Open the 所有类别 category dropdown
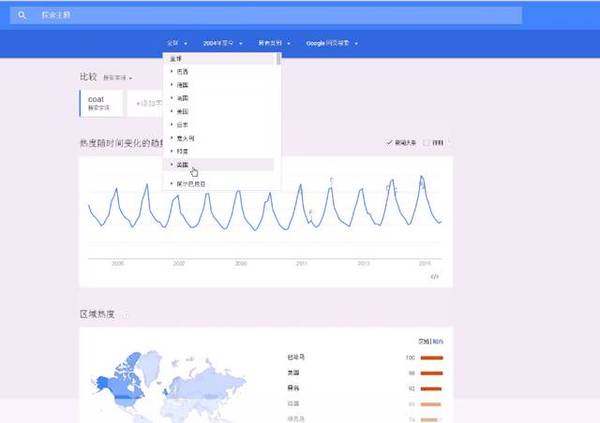 pos(273,44)
